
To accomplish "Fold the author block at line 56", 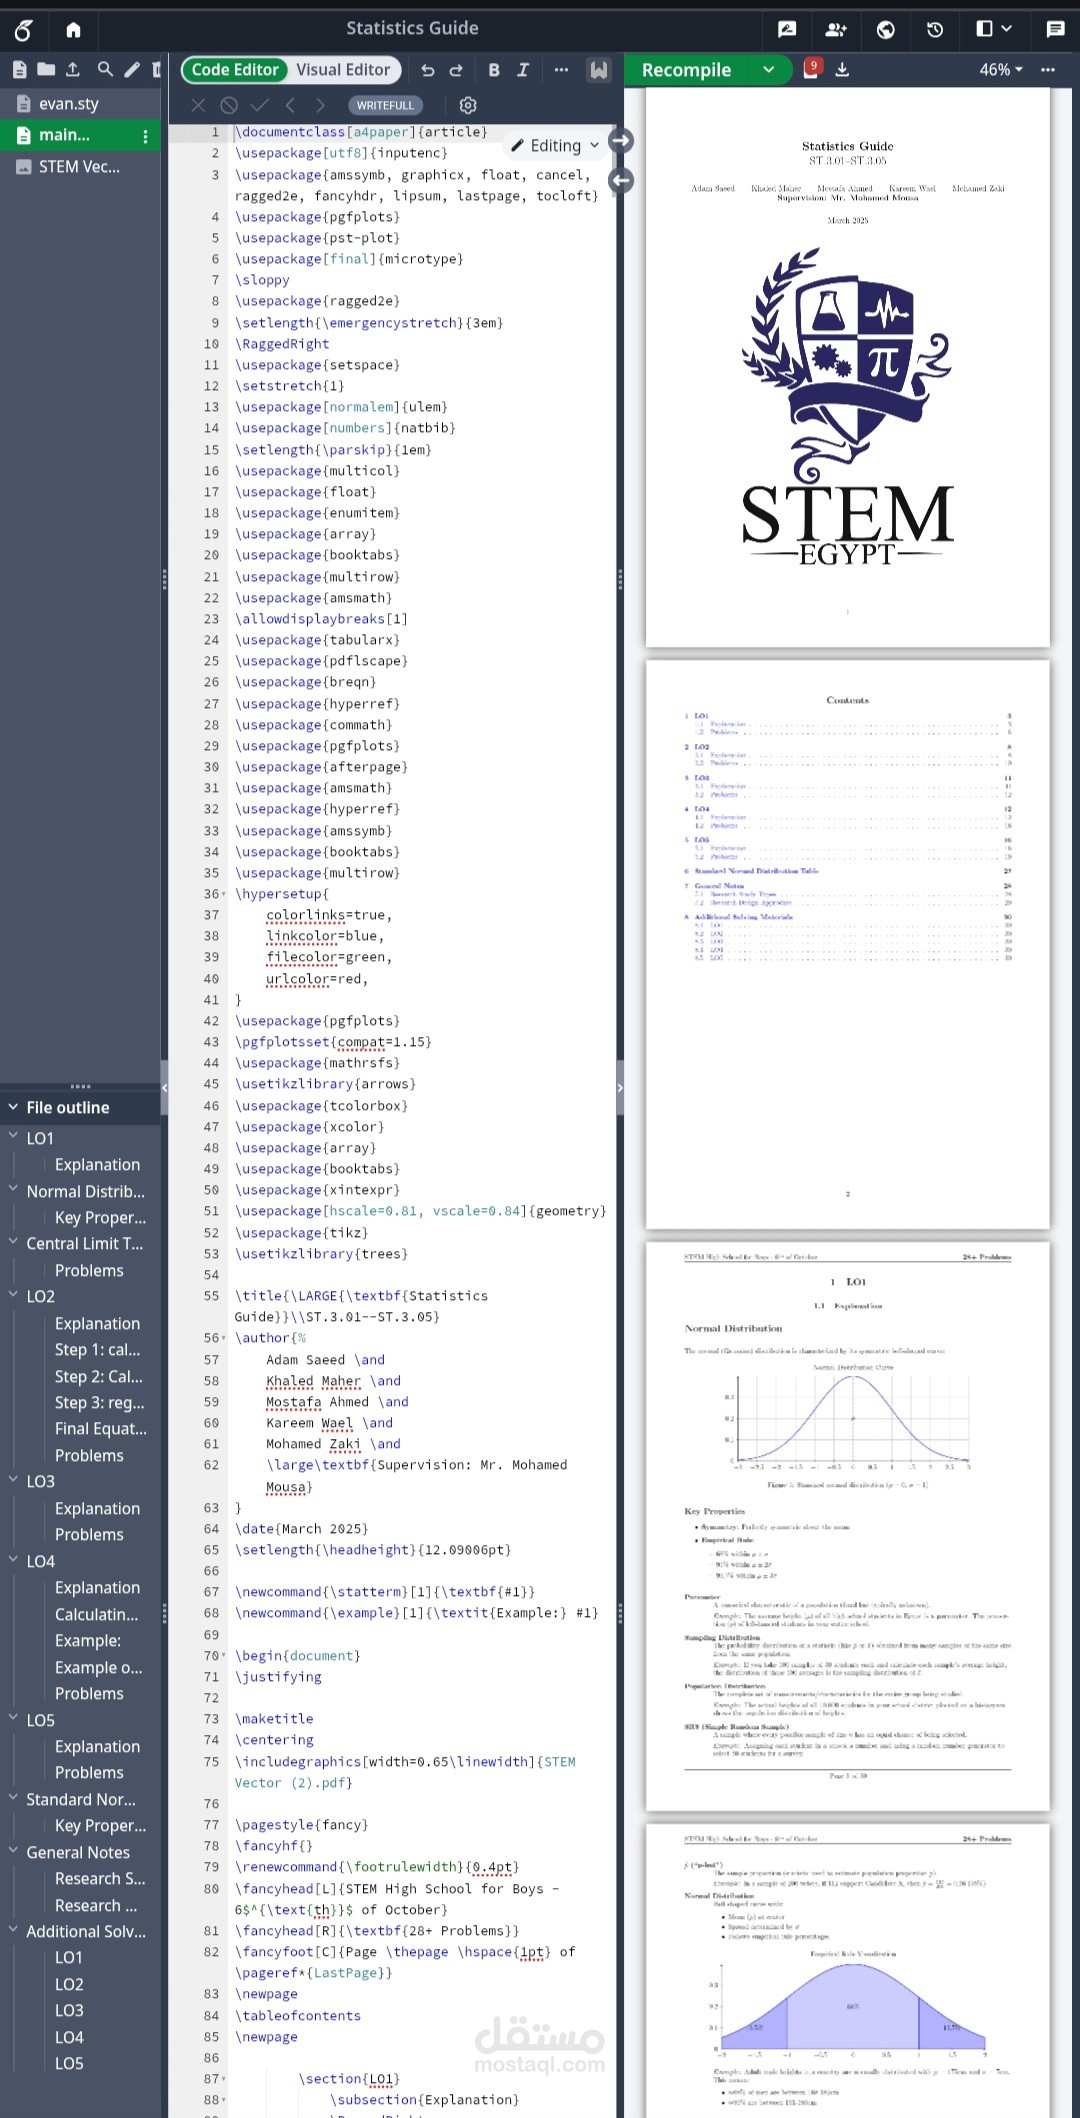I will point(224,1338).
